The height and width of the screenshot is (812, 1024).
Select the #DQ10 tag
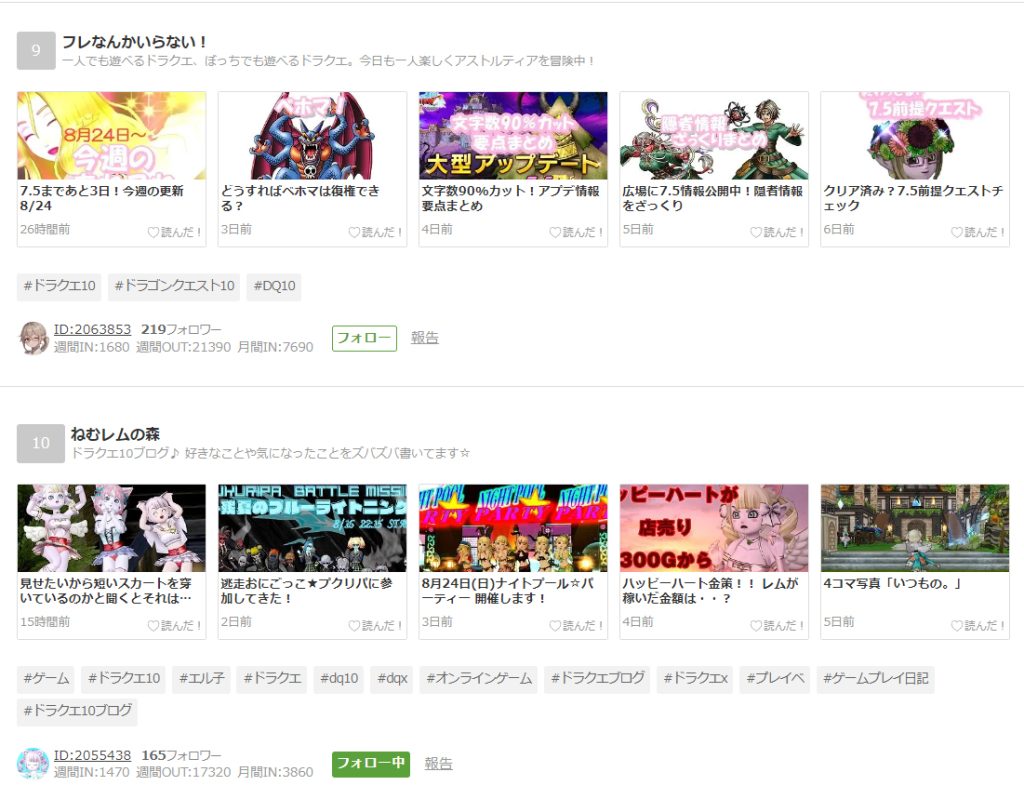coord(274,286)
